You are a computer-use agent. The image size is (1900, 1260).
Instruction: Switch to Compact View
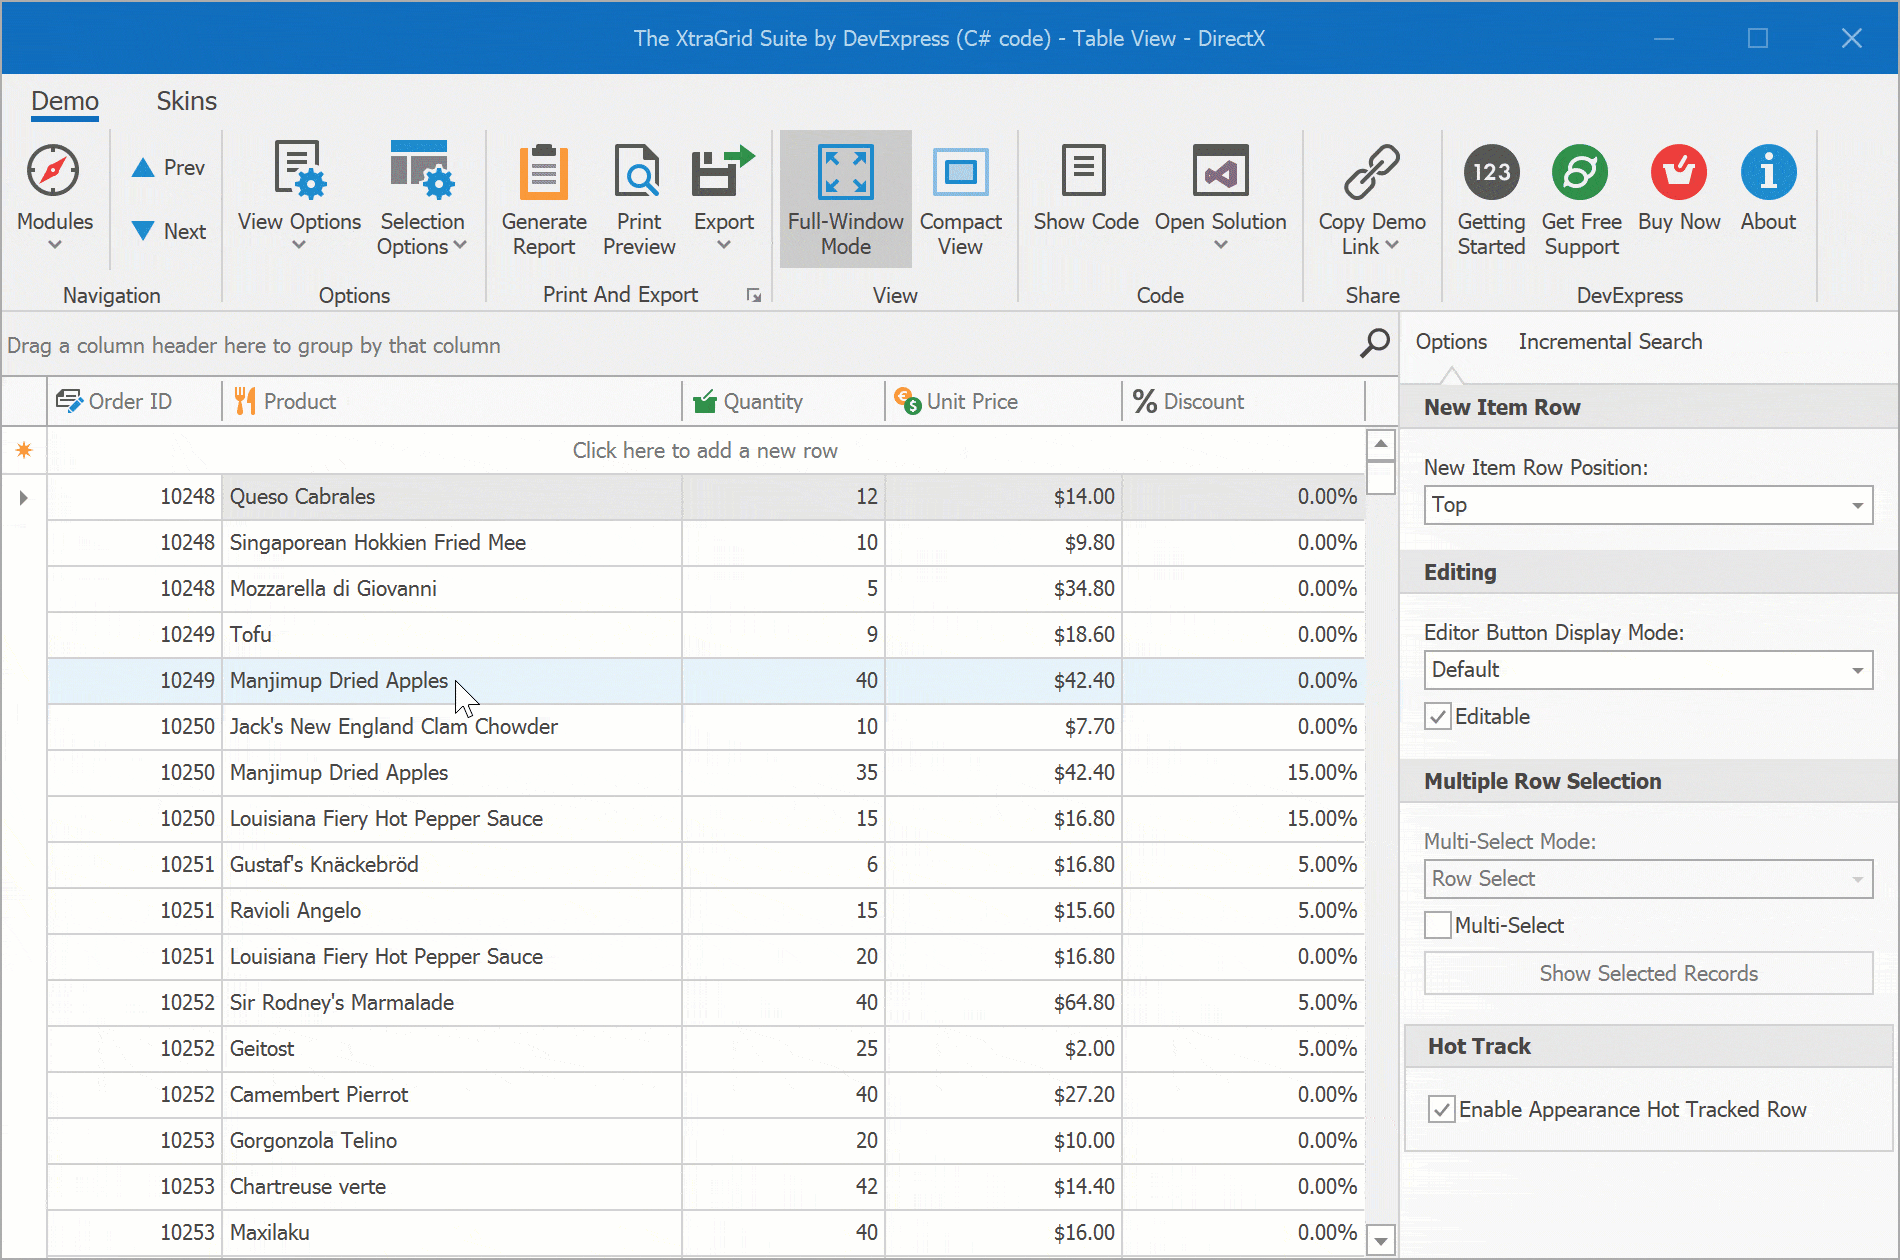click(960, 195)
